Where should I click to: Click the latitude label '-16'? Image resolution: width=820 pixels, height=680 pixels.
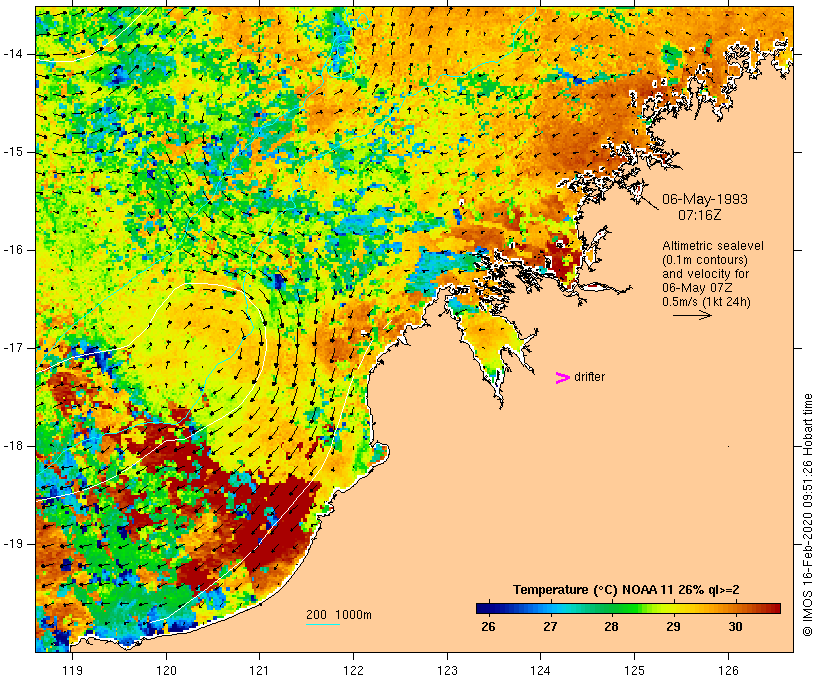coord(13,250)
